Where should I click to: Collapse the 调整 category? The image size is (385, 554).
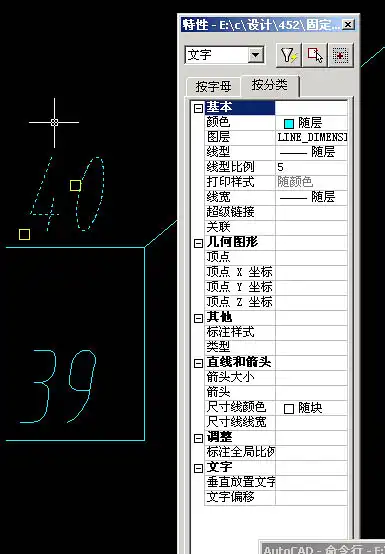click(x=199, y=438)
